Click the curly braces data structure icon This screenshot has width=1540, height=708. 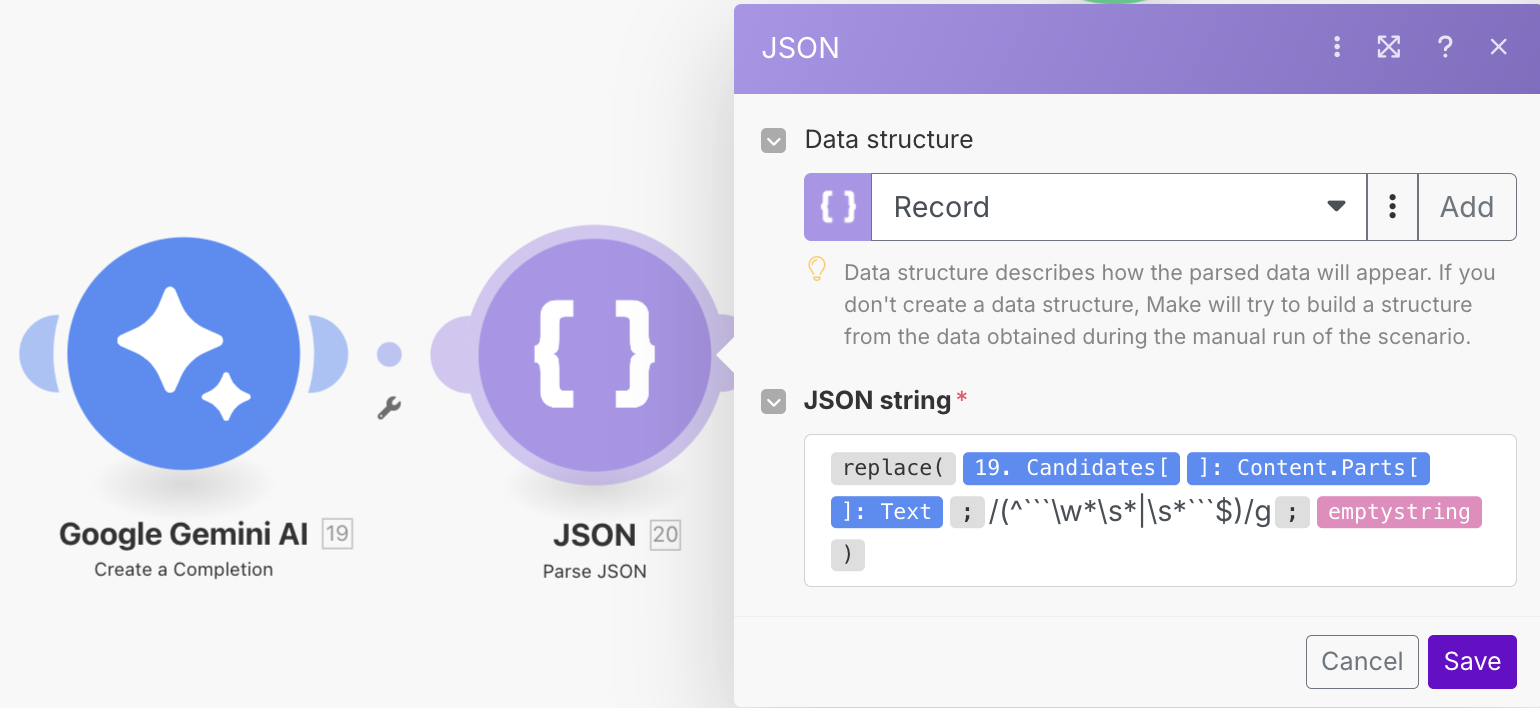click(837, 207)
